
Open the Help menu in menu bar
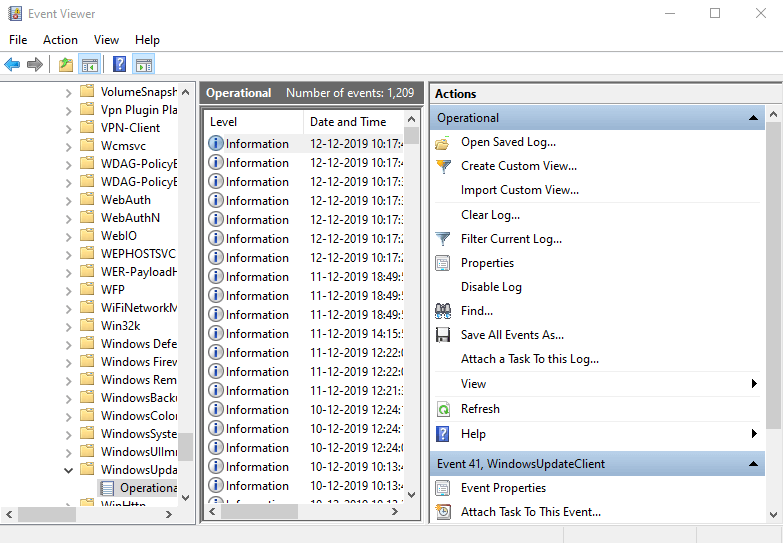click(147, 40)
